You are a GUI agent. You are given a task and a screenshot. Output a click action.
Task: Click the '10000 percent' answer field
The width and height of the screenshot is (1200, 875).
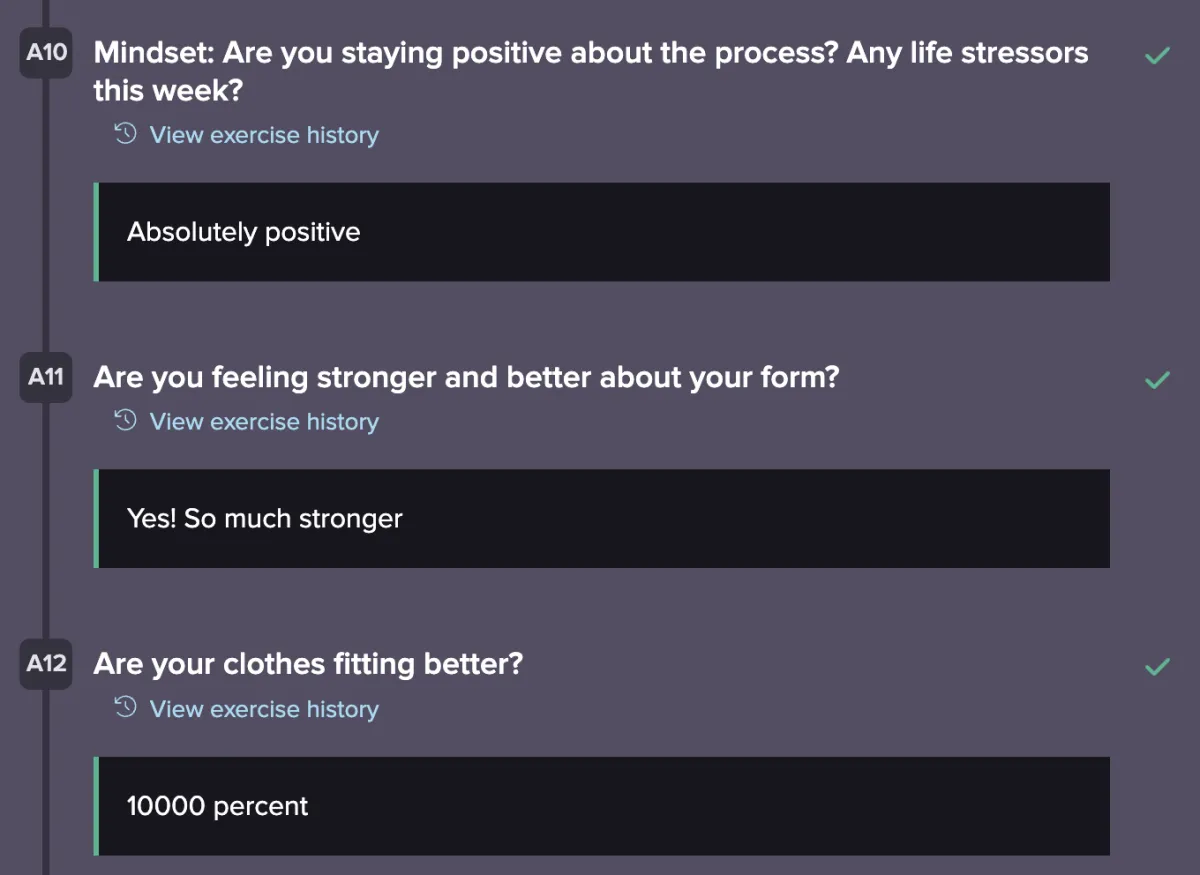pos(603,806)
